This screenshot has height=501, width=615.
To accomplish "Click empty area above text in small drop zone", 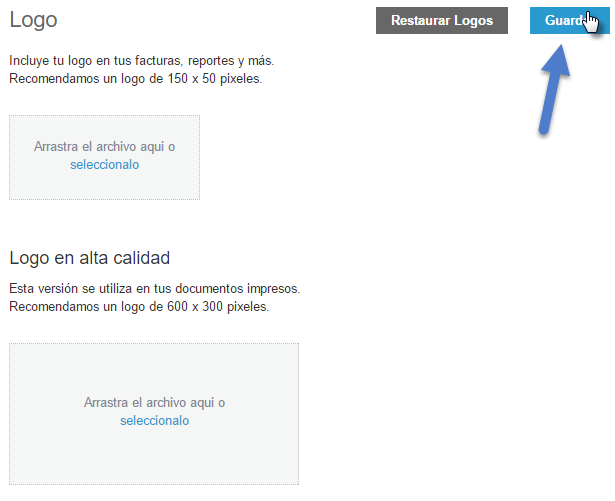I will 104,128.
